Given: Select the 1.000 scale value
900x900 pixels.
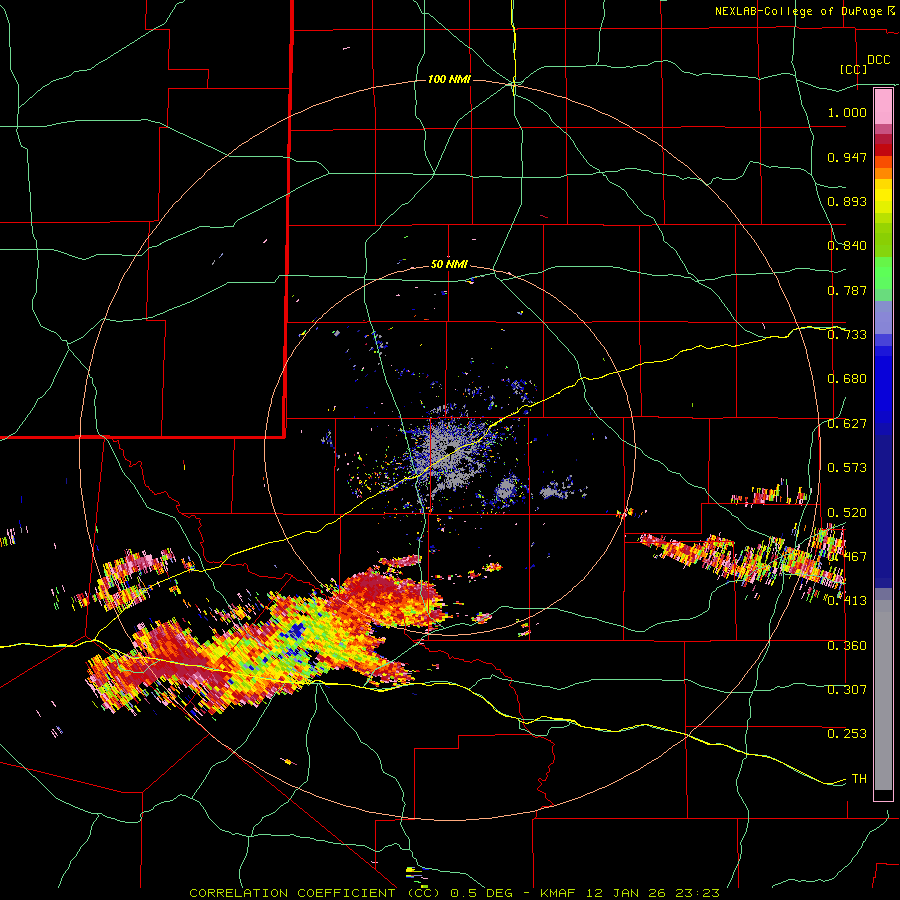Looking at the screenshot, I should pyautogui.click(x=847, y=112).
